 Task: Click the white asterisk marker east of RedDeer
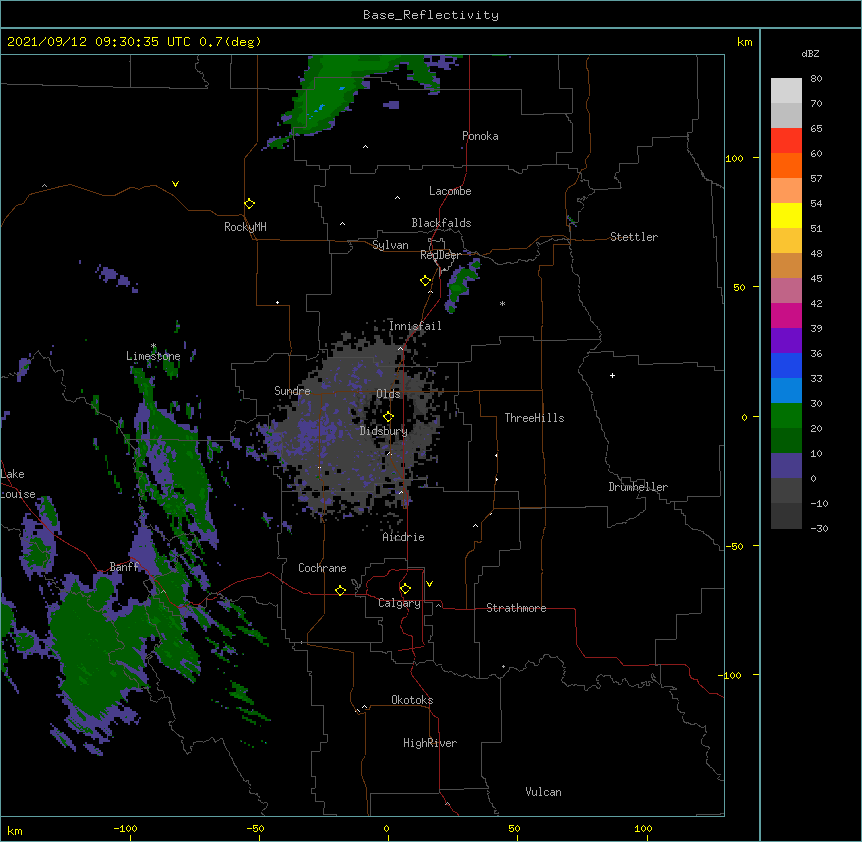[x=502, y=303]
